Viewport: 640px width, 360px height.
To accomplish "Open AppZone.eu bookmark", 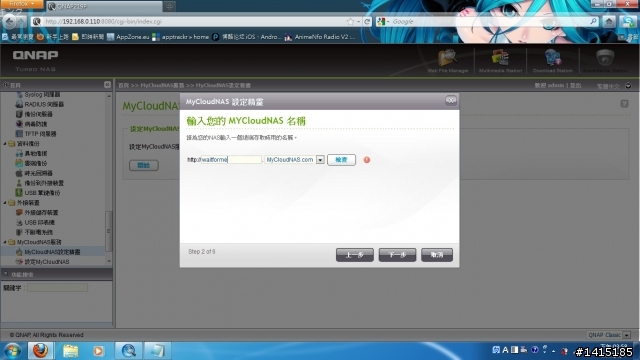I will point(128,37).
